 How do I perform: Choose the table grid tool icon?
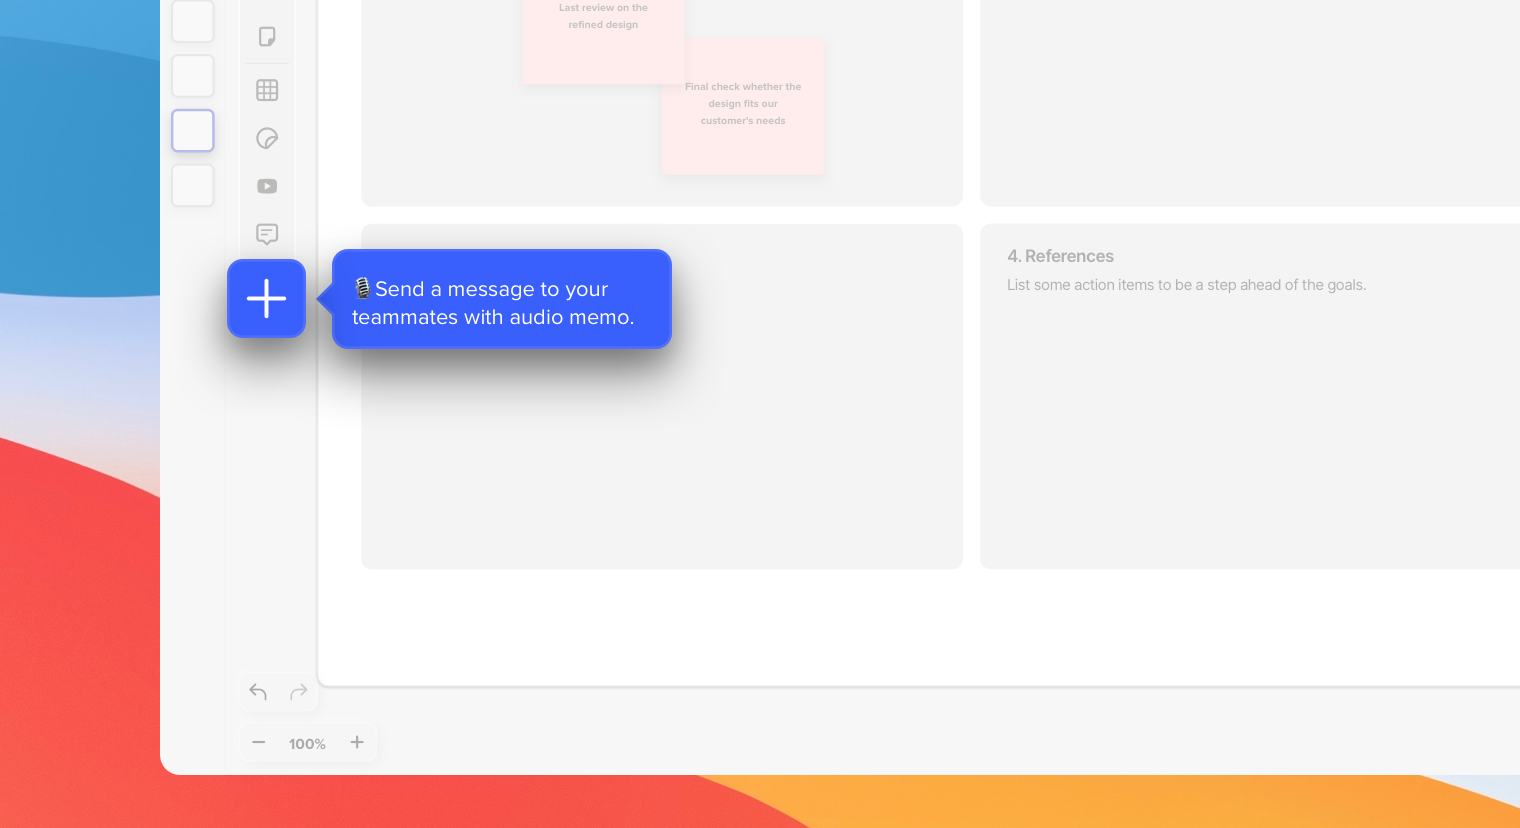(267, 90)
